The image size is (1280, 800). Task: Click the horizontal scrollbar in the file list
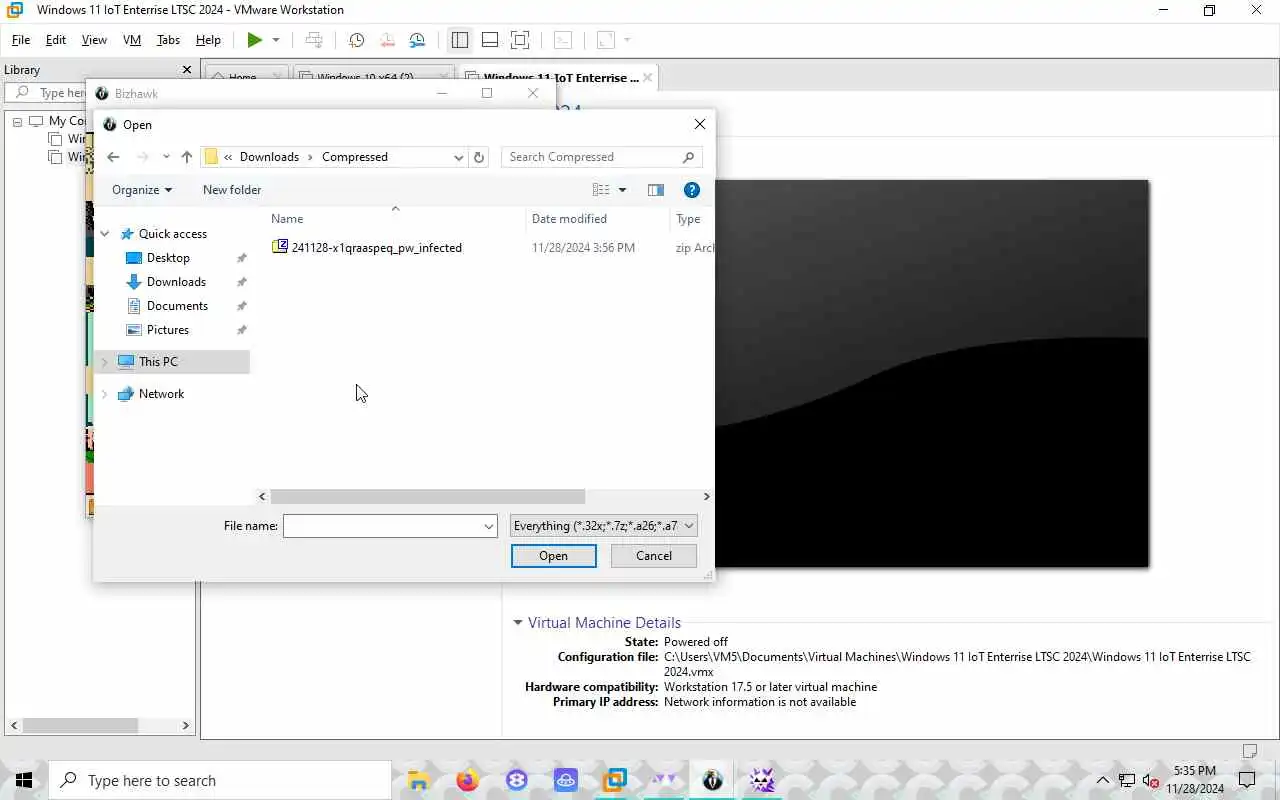(427, 497)
